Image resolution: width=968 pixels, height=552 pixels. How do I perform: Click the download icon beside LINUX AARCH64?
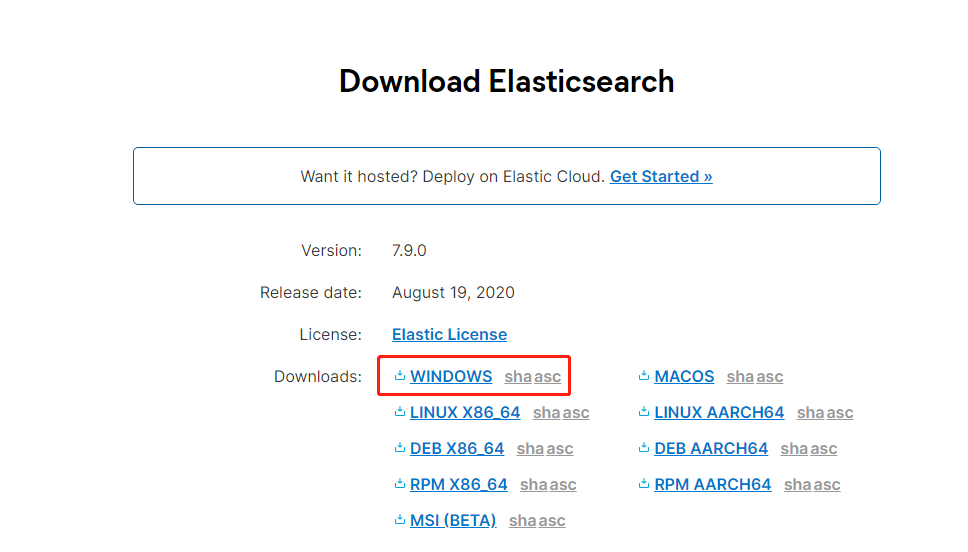(644, 411)
